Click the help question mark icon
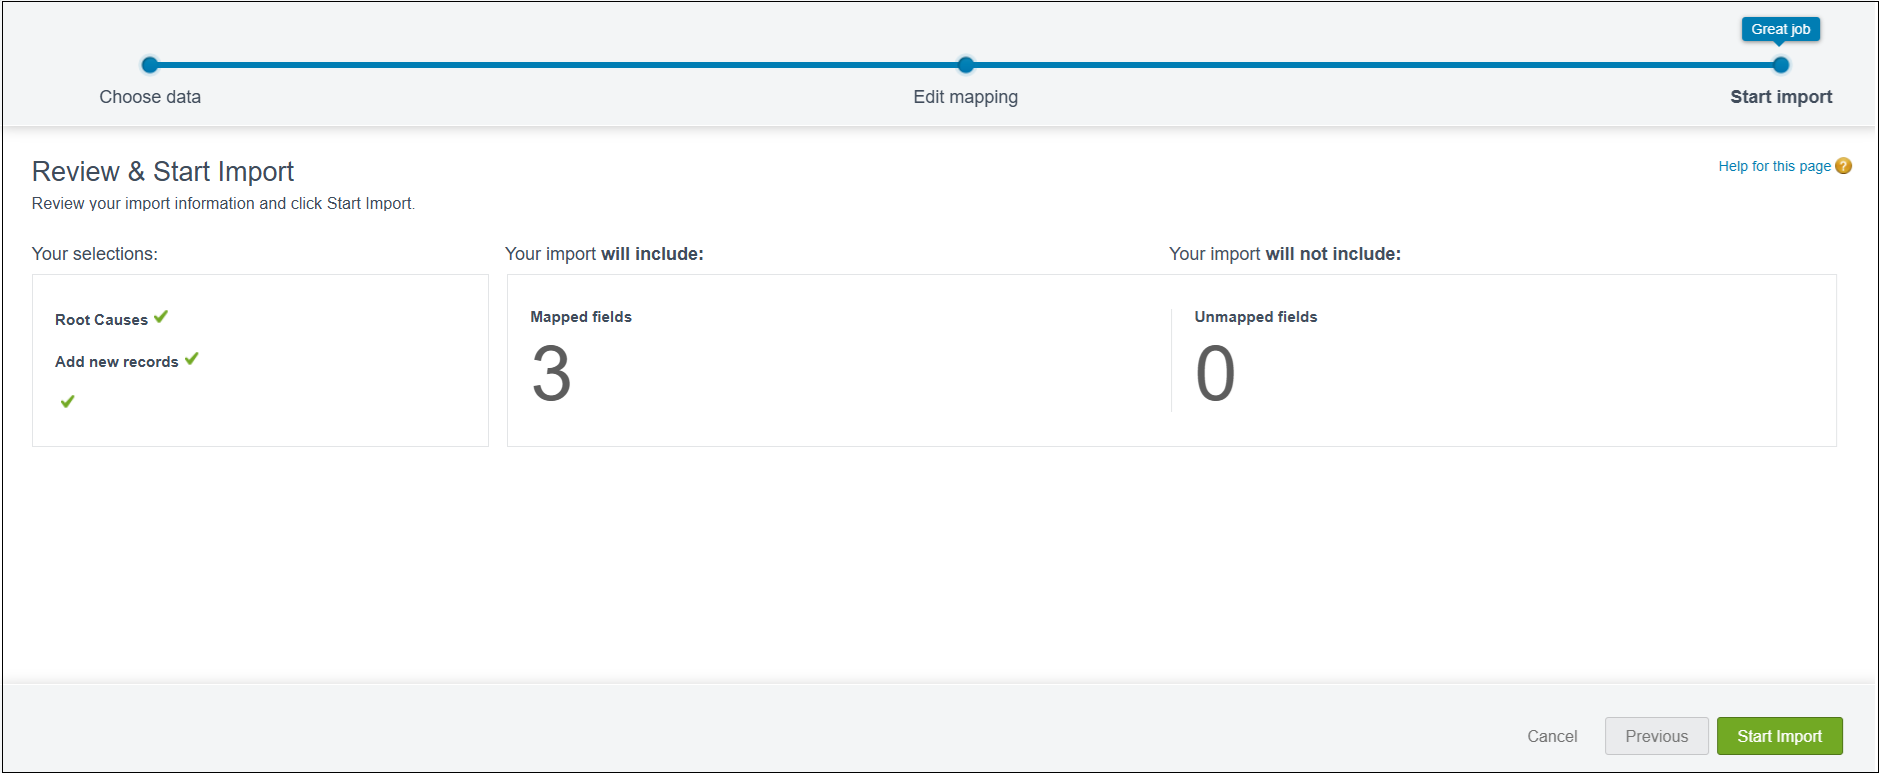 pyautogui.click(x=1843, y=166)
